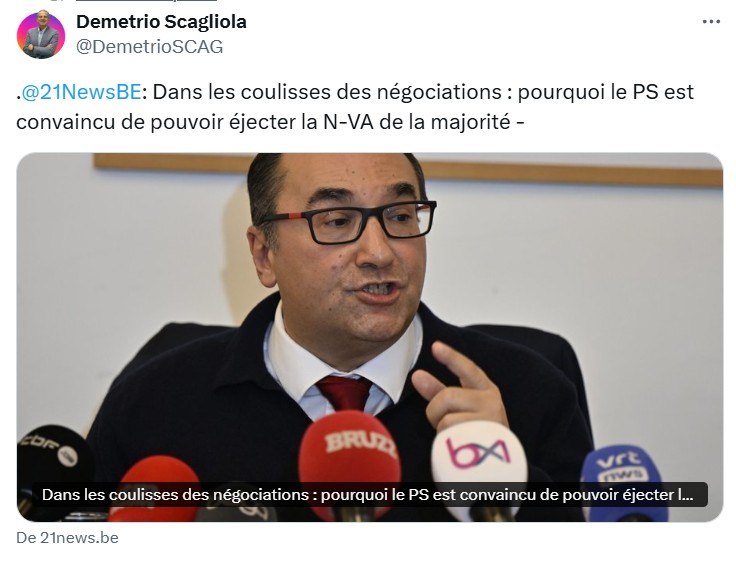Open the @DemetrioSCAG handle link
The image size is (736, 564).
coord(149,46)
